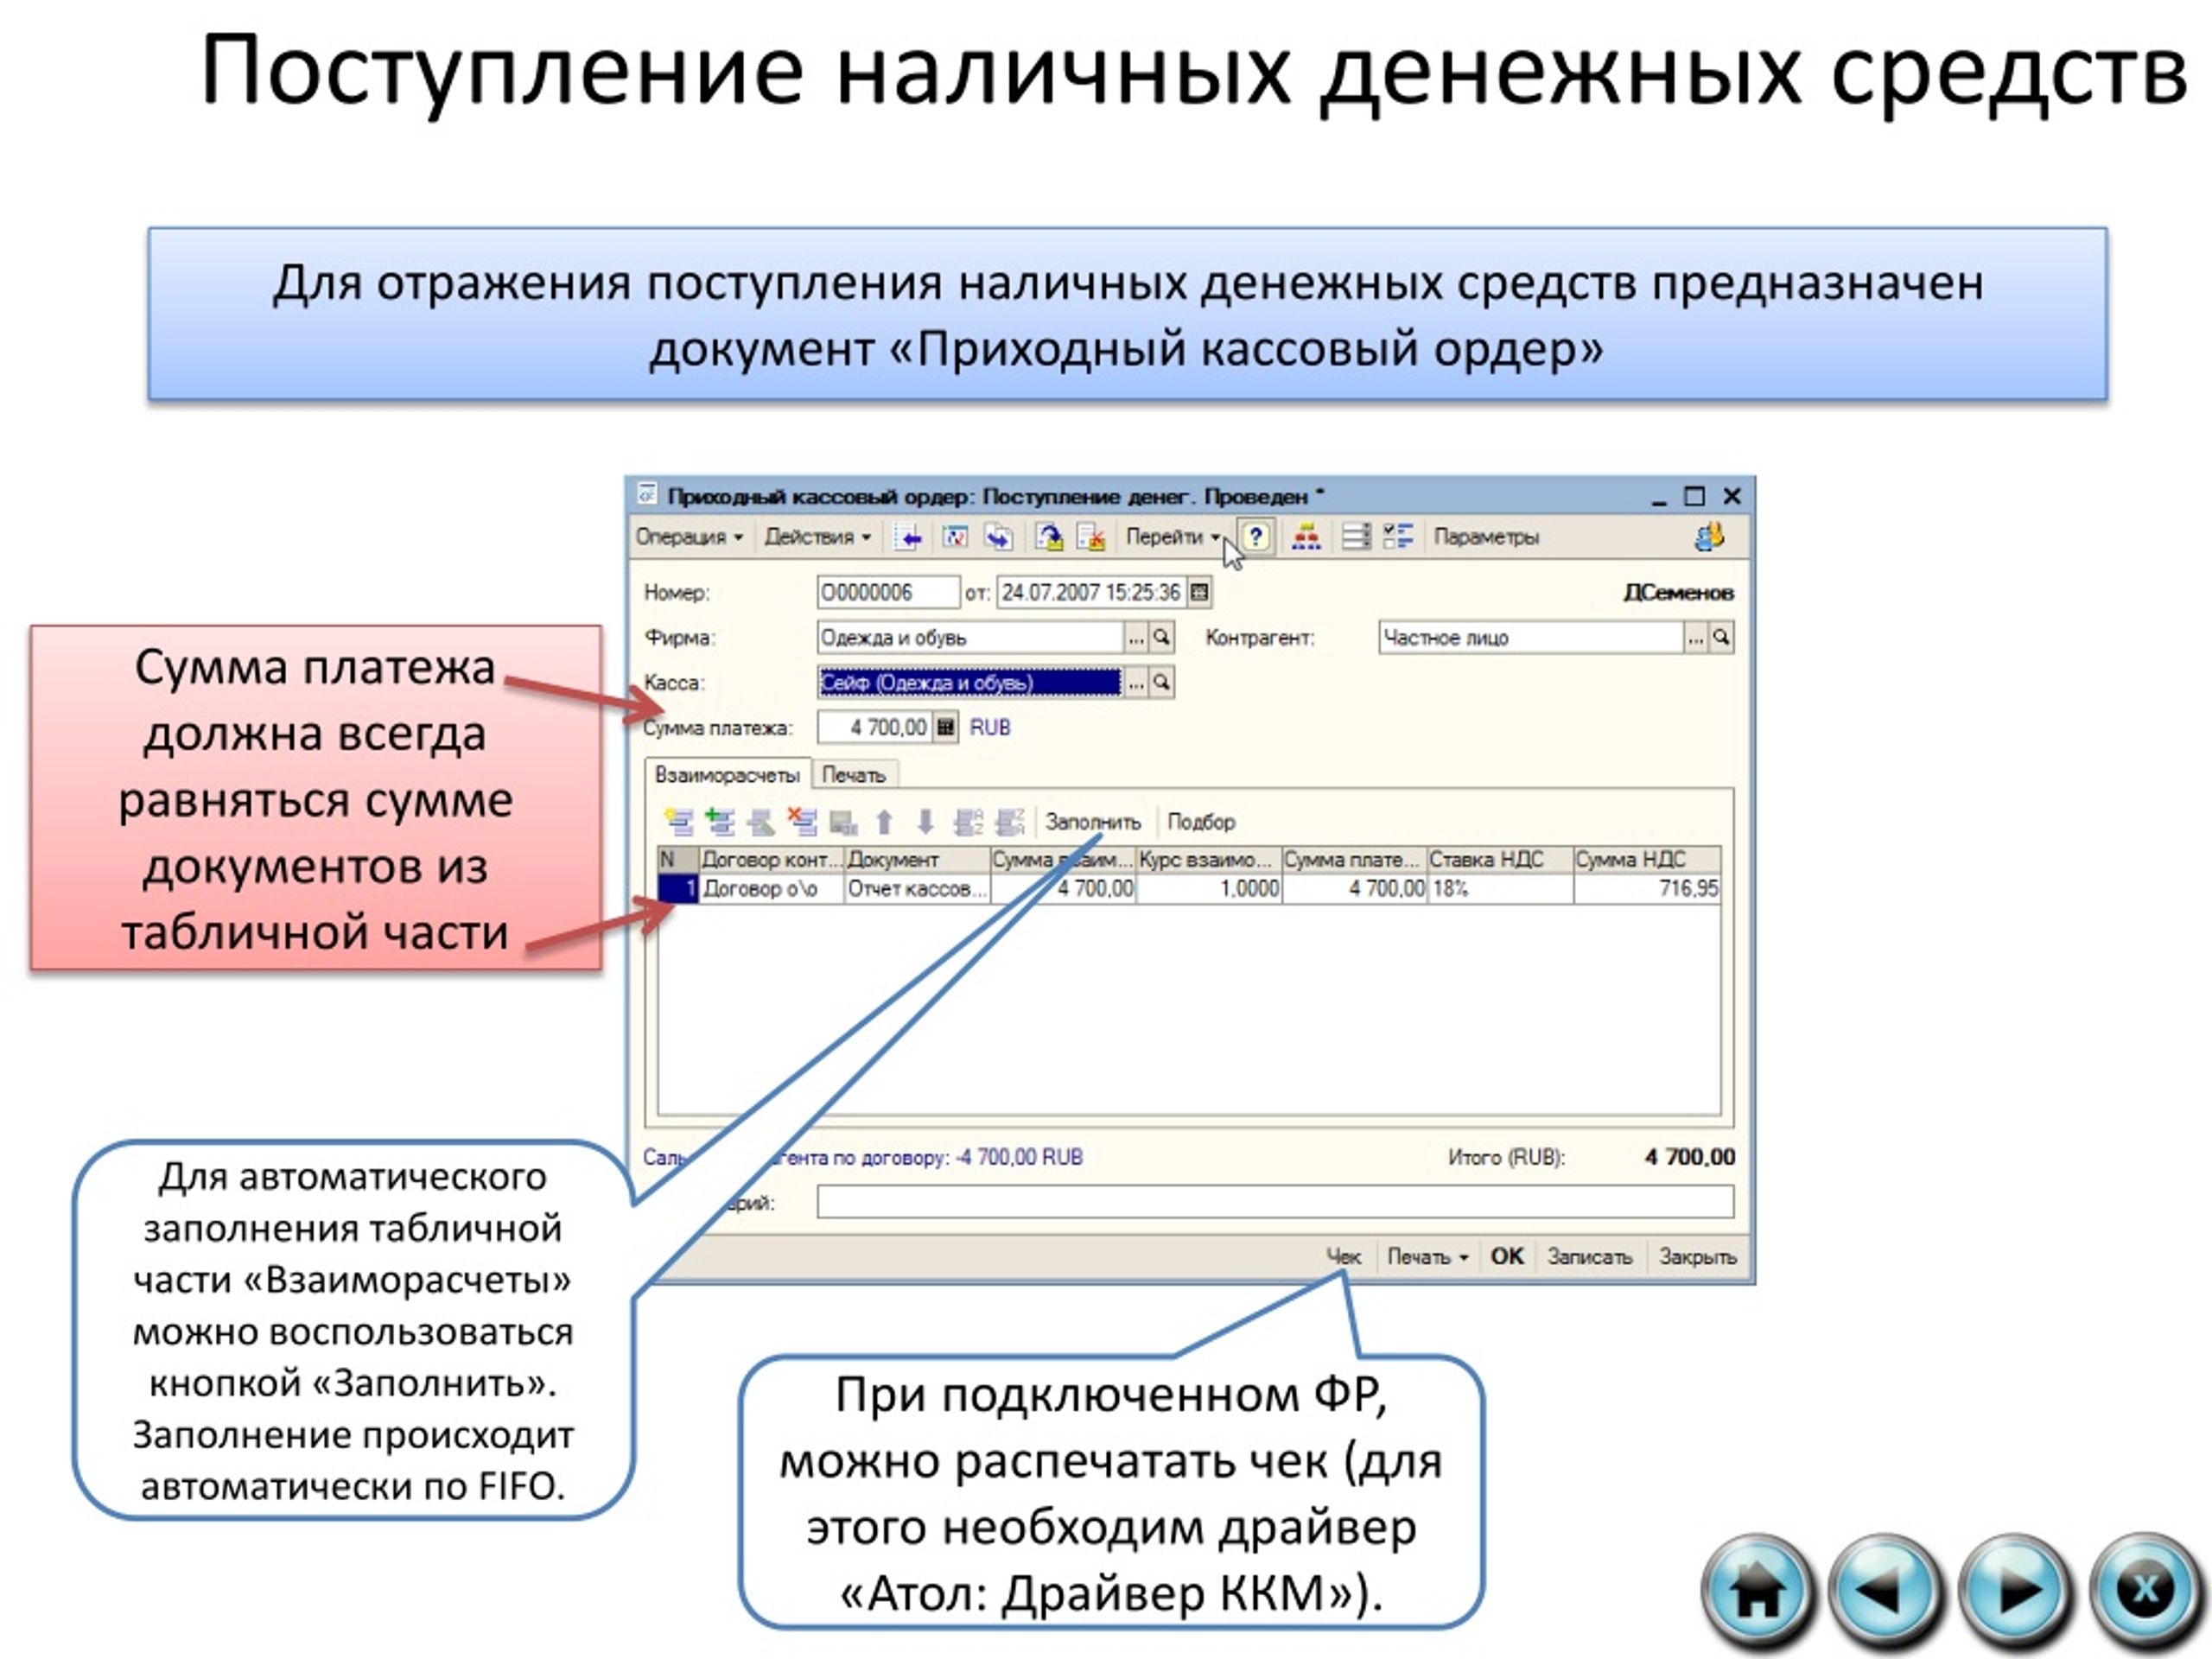
Task: Click add new row icon in table toolbar
Action: [x=679, y=822]
